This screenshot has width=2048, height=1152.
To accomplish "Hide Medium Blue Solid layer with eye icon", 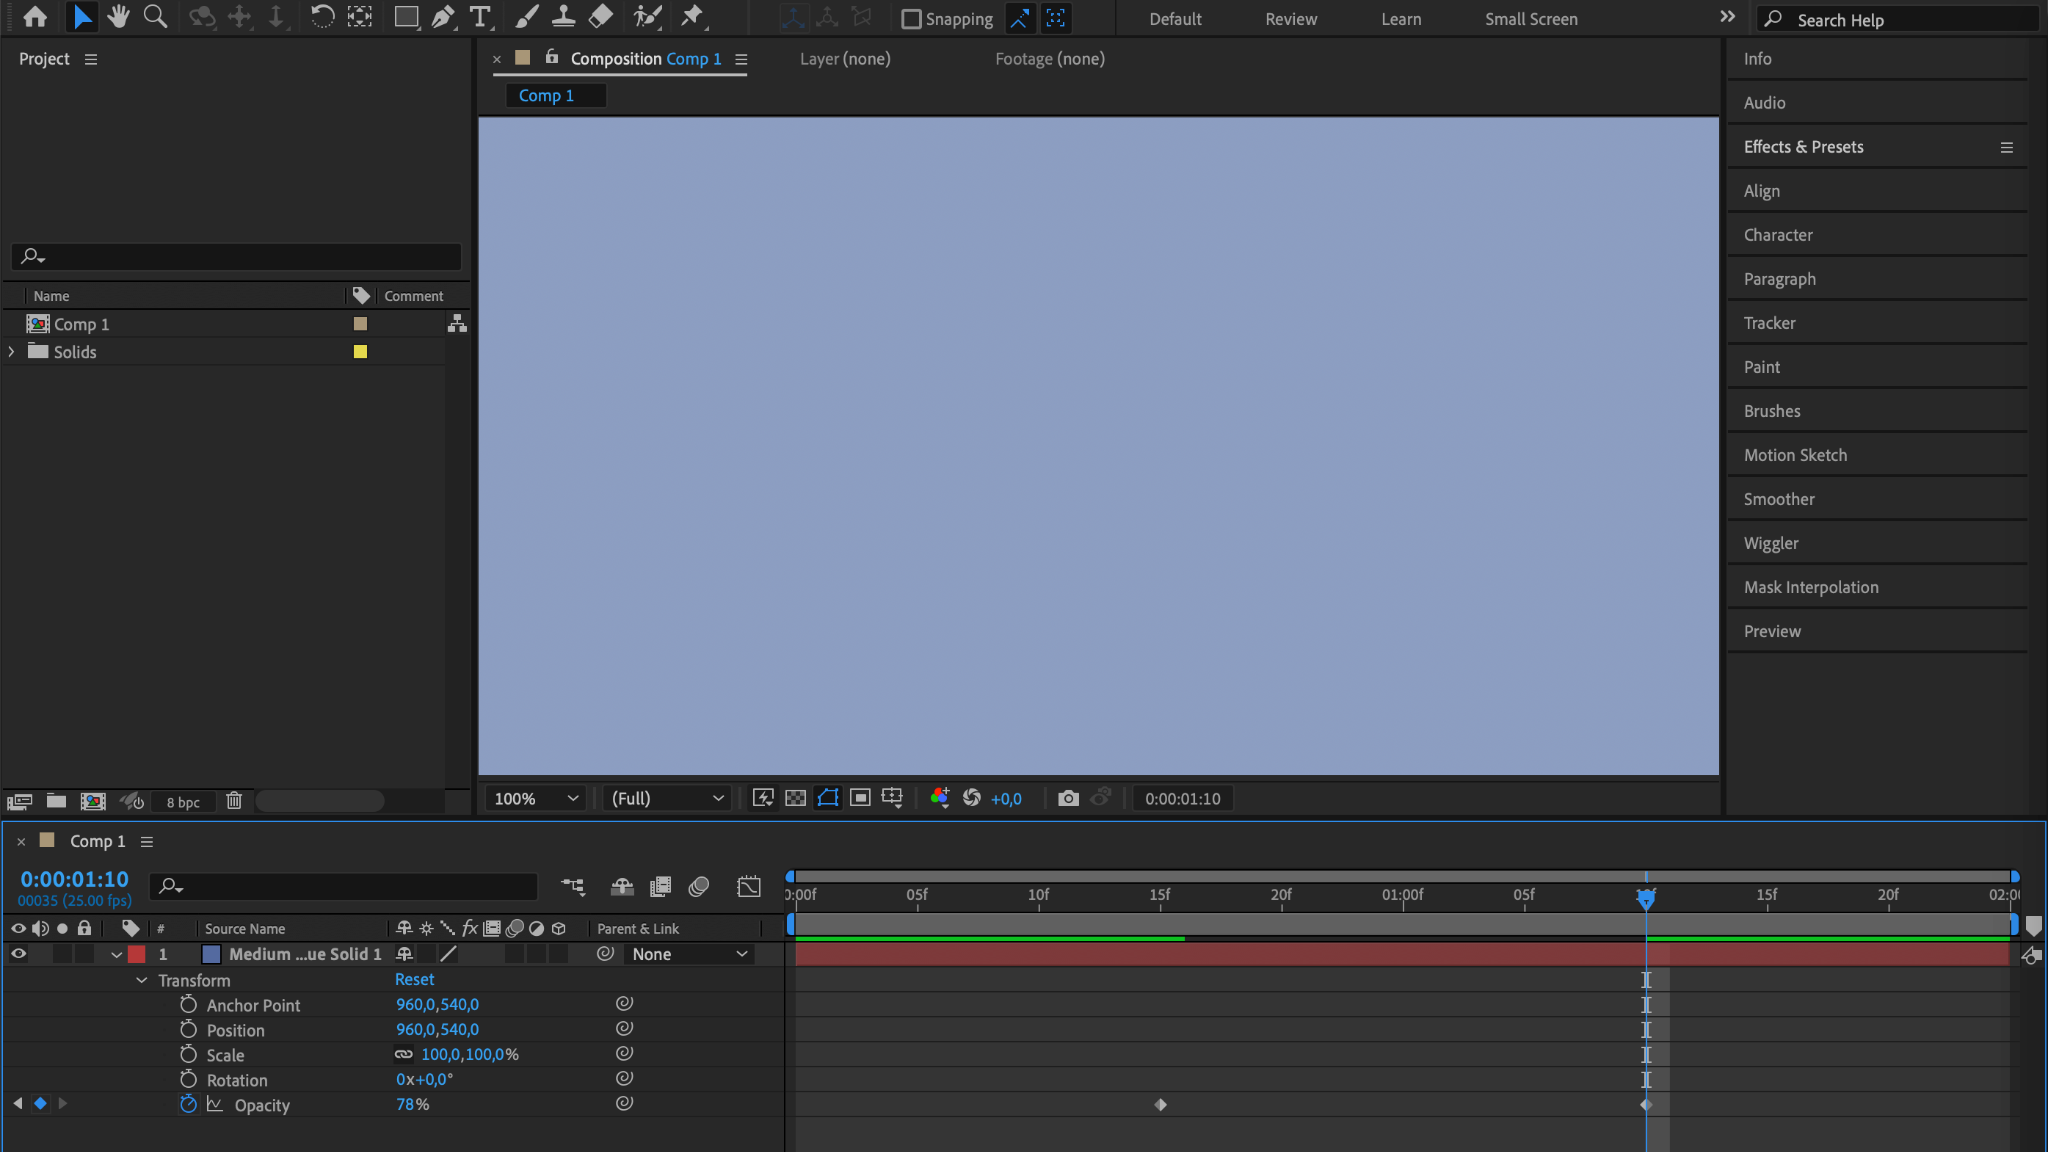I will tap(18, 954).
